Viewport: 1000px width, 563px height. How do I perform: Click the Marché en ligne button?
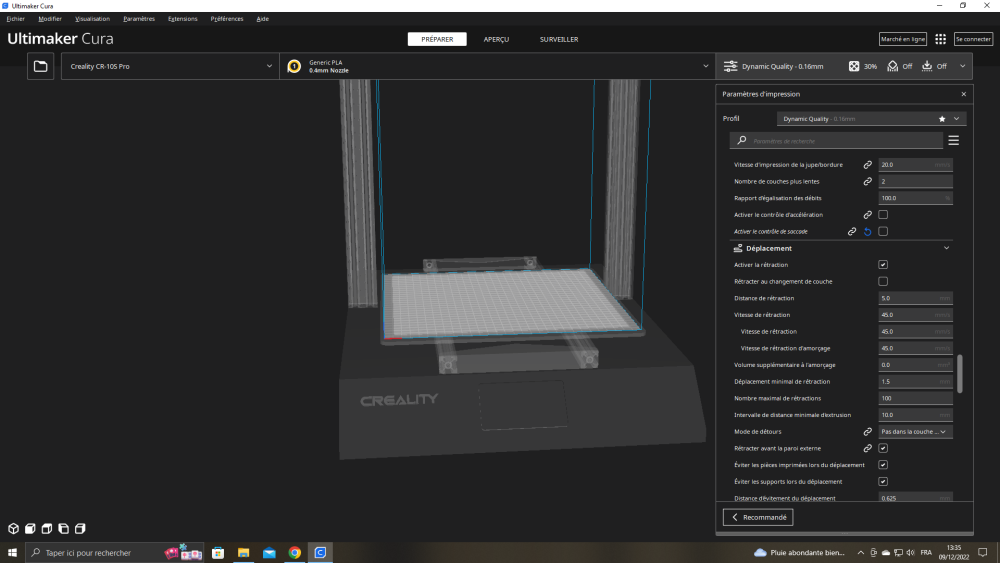click(x=902, y=40)
